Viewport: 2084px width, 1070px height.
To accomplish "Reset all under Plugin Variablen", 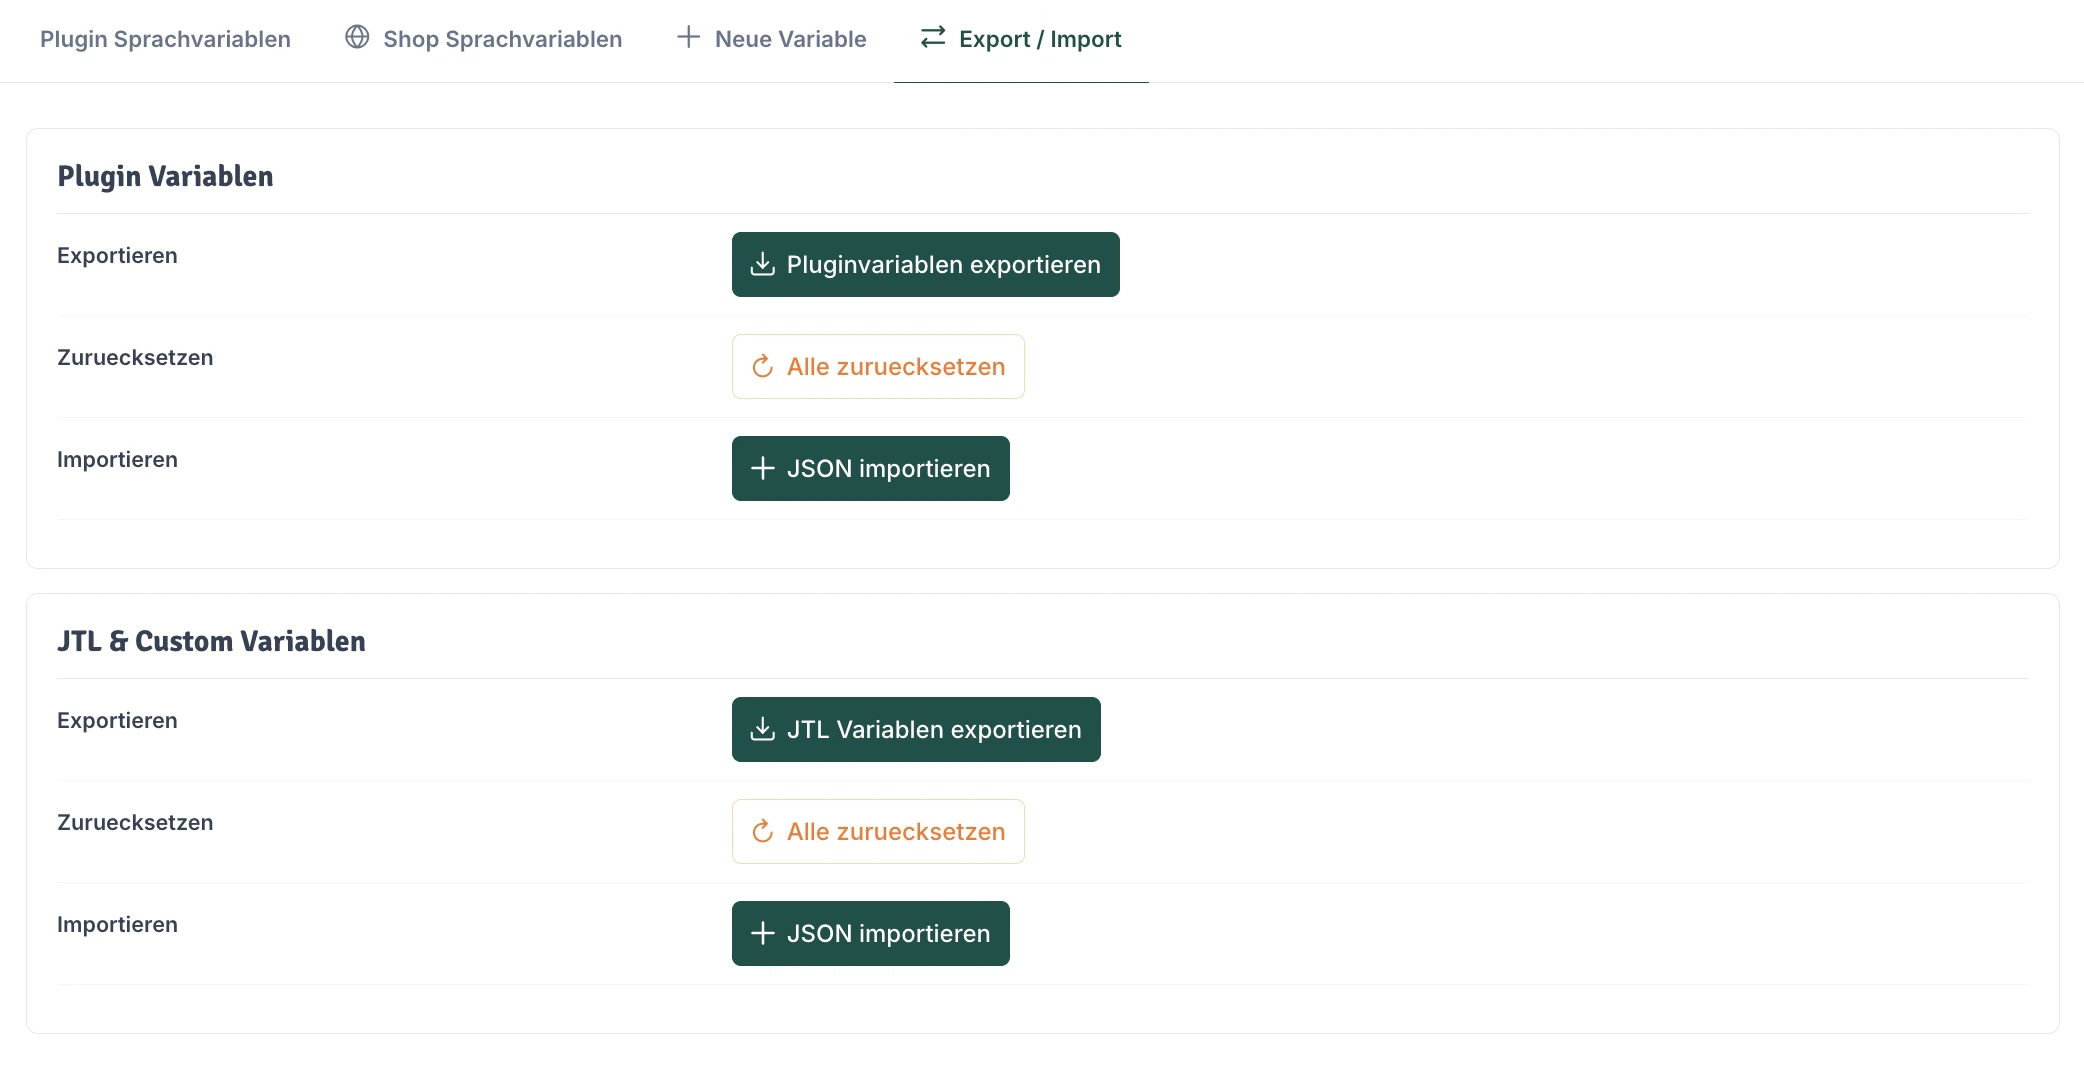I will coord(878,366).
